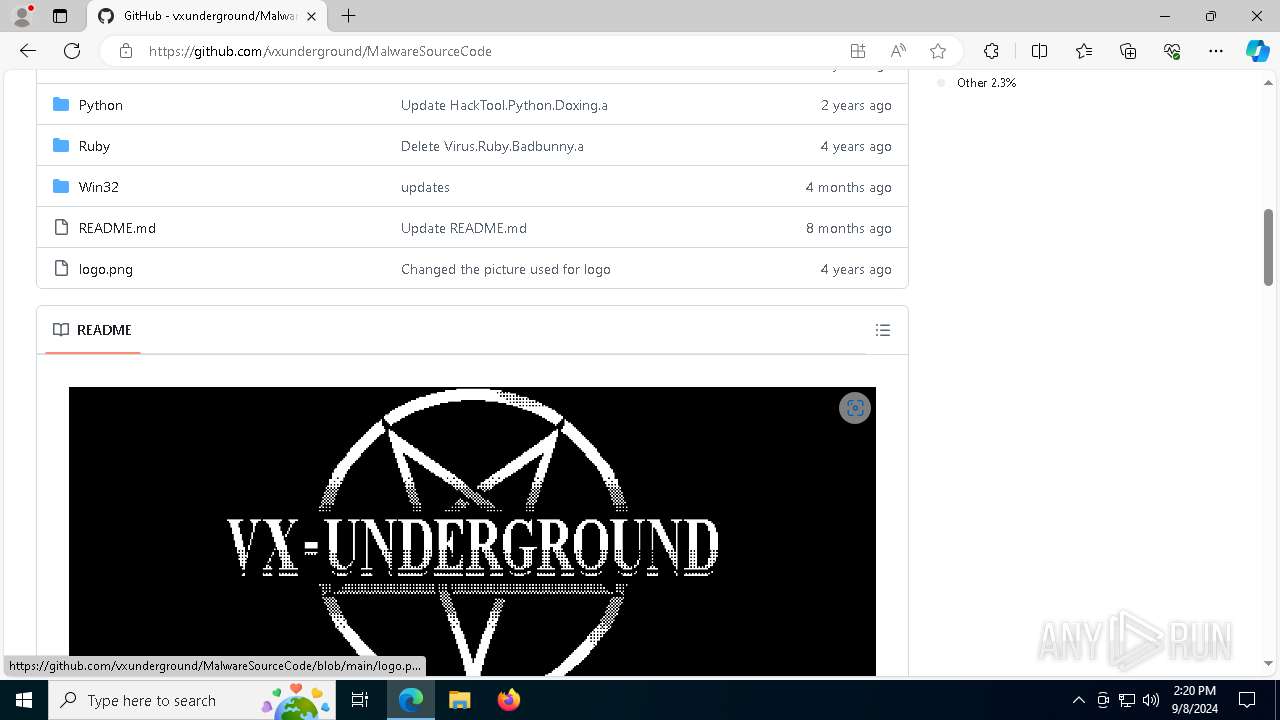Toggle Split screen view
The height and width of the screenshot is (720, 1280).
coord(1039,51)
